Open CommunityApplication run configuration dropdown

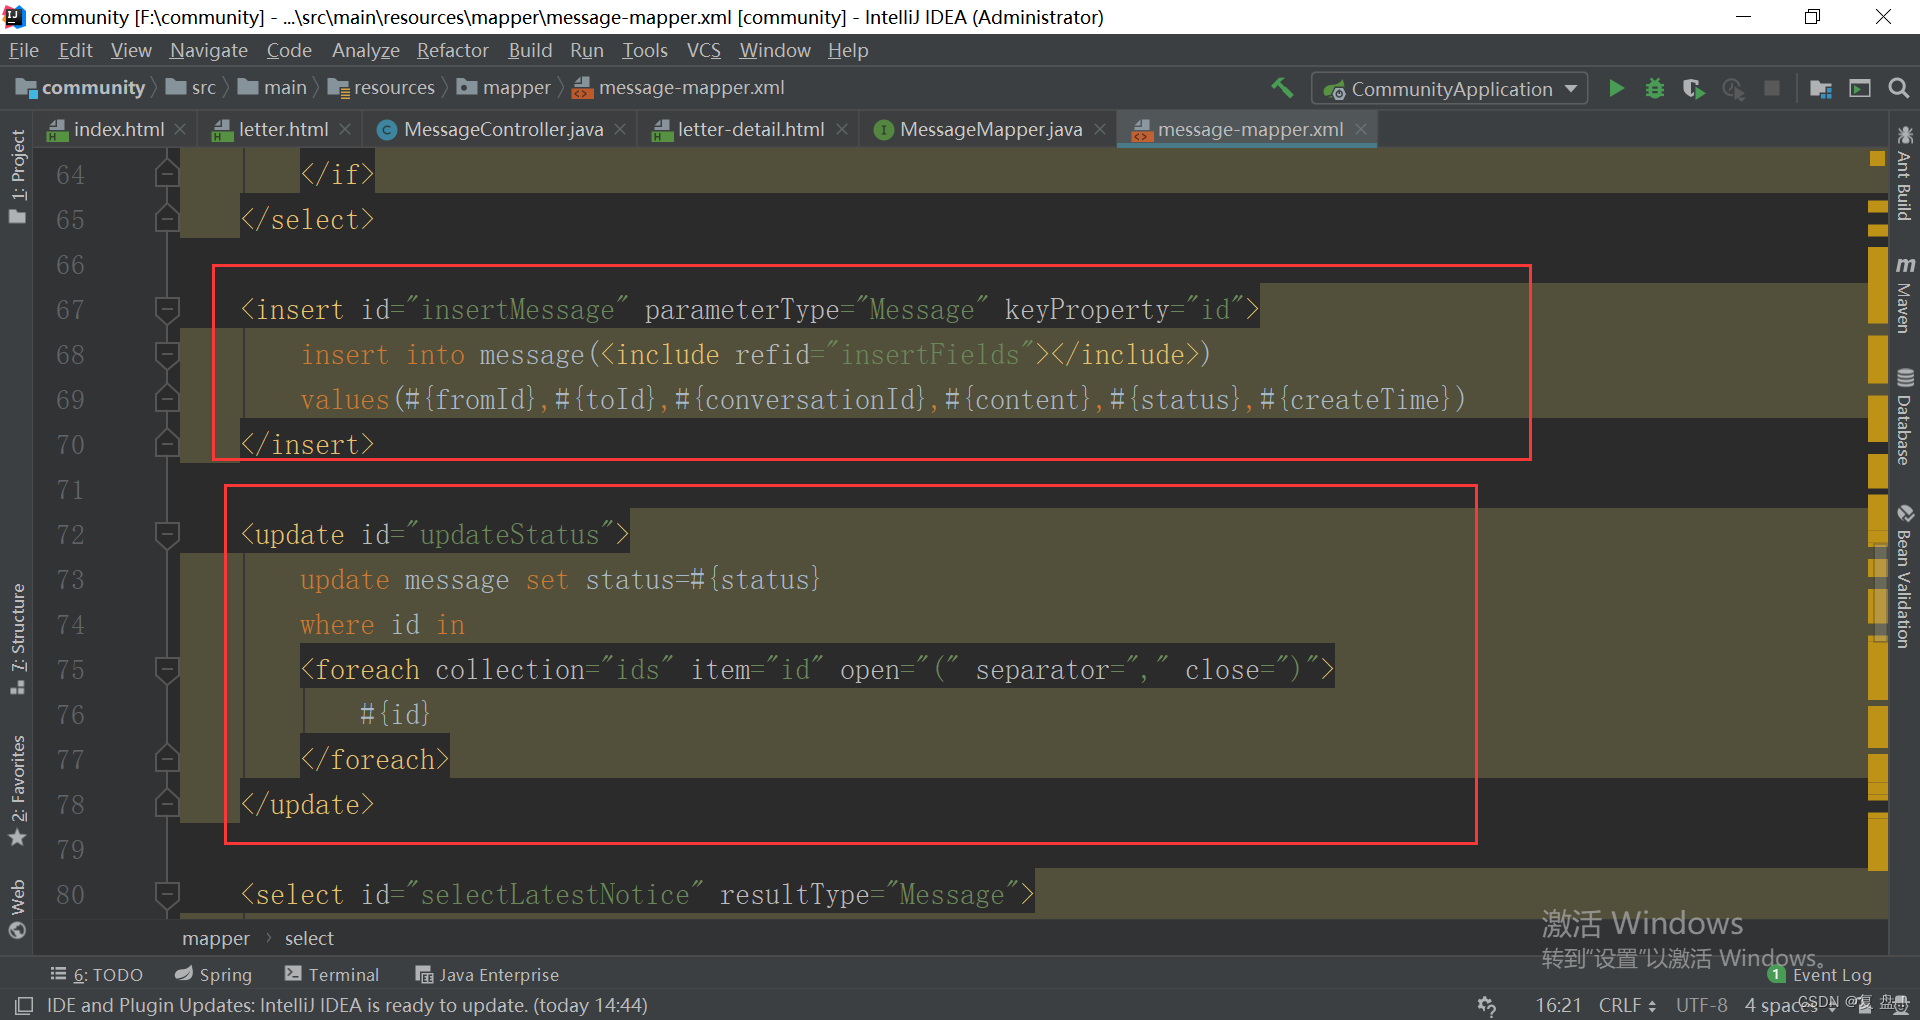tap(1450, 89)
